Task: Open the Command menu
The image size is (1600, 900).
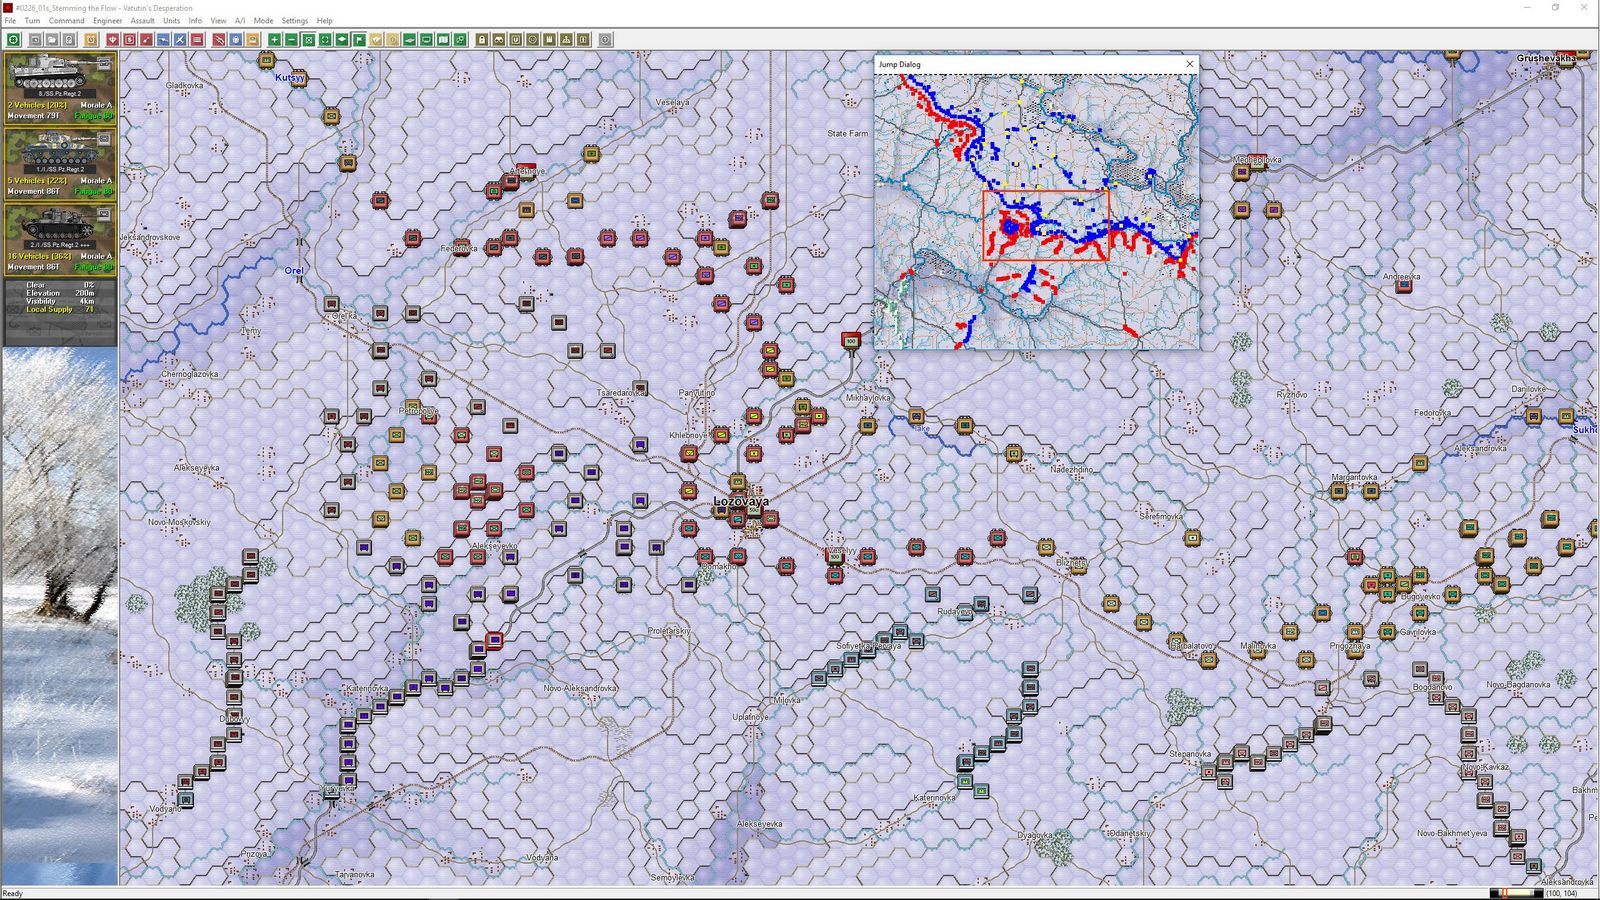Action: coord(67,20)
